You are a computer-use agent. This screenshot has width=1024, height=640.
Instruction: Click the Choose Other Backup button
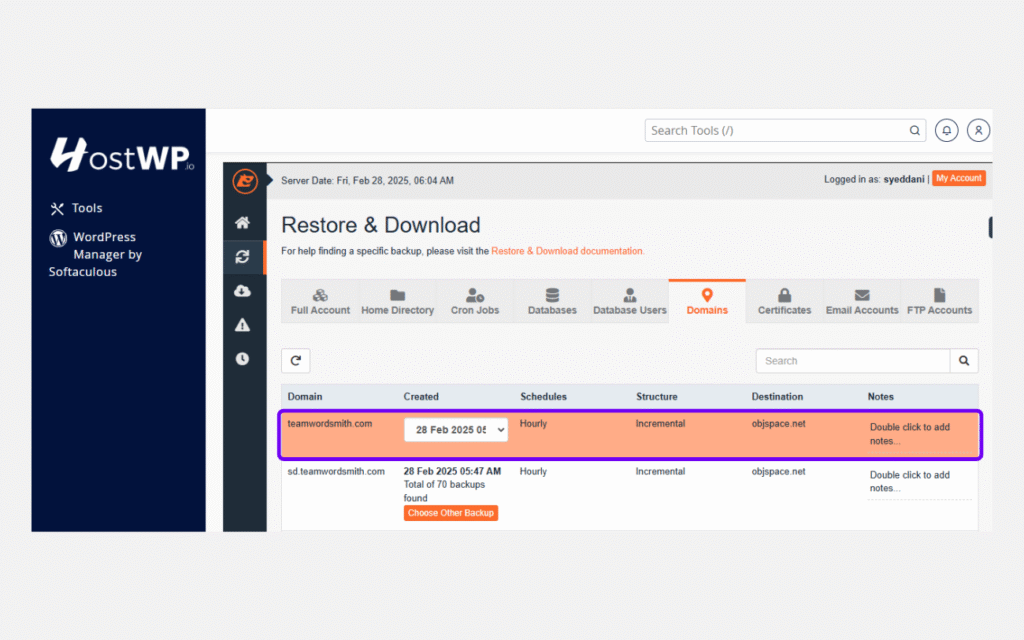[450, 513]
